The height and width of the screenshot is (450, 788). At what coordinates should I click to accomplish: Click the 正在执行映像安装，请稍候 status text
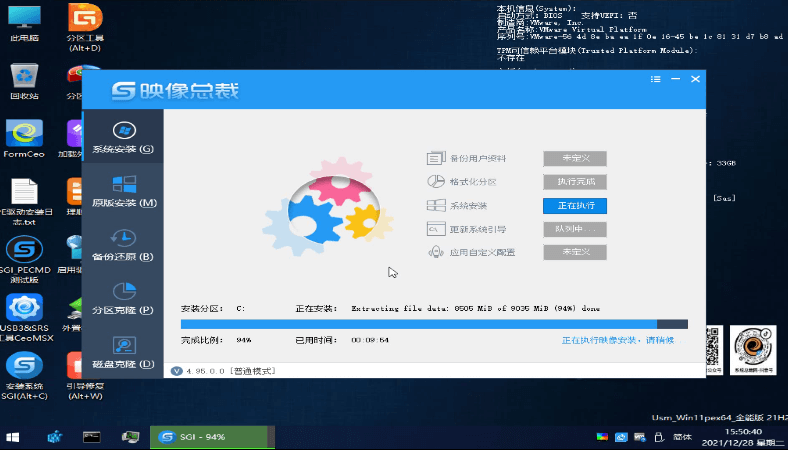click(x=621, y=340)
